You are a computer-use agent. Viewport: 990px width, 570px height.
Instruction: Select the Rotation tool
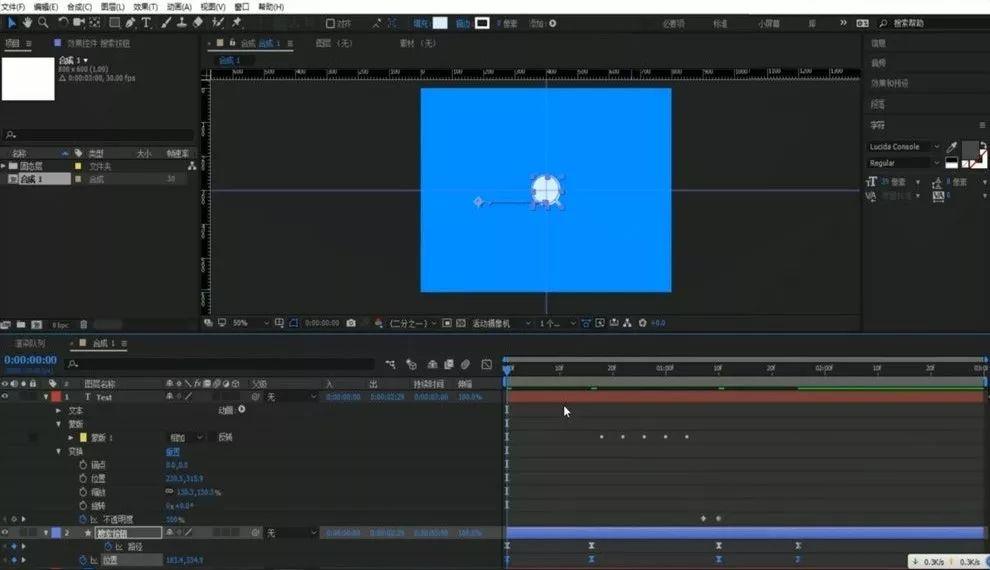point(63,23)
